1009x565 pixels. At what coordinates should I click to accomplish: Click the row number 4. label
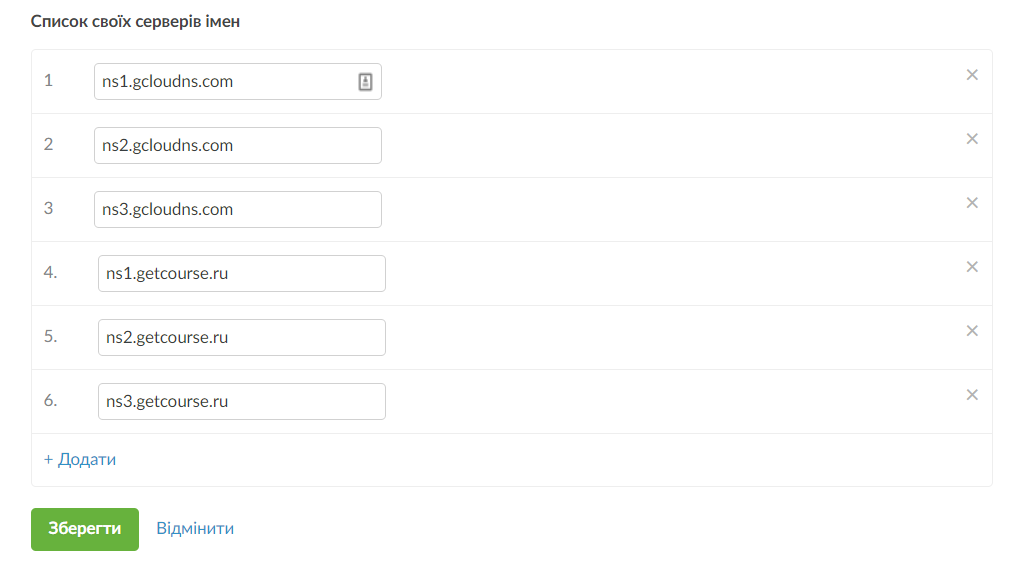click(51, 272)
